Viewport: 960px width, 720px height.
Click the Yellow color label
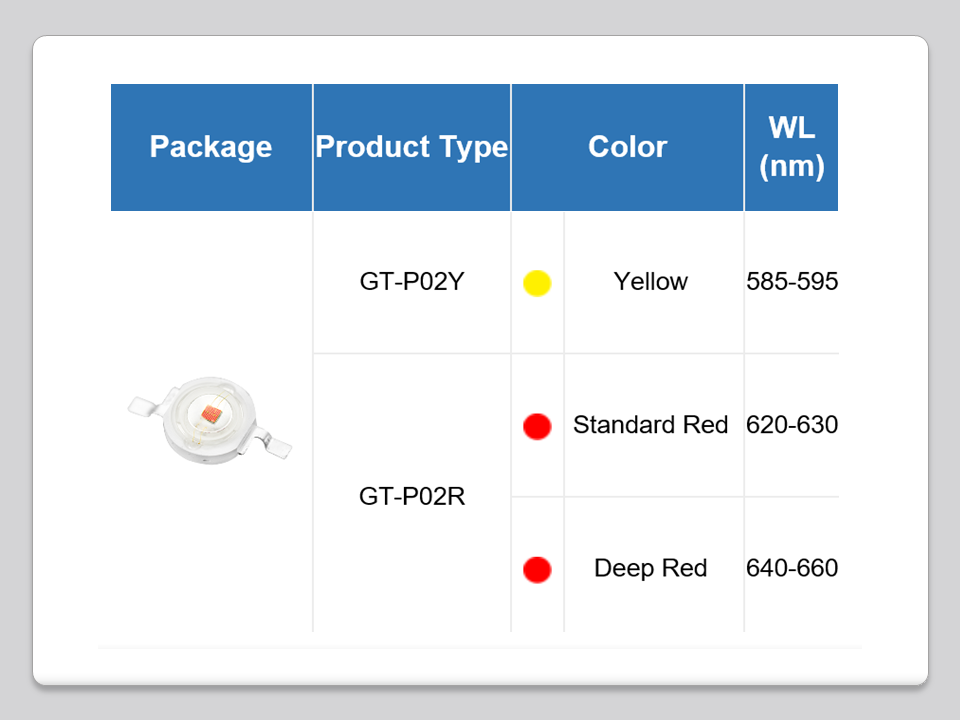(651, 282)
